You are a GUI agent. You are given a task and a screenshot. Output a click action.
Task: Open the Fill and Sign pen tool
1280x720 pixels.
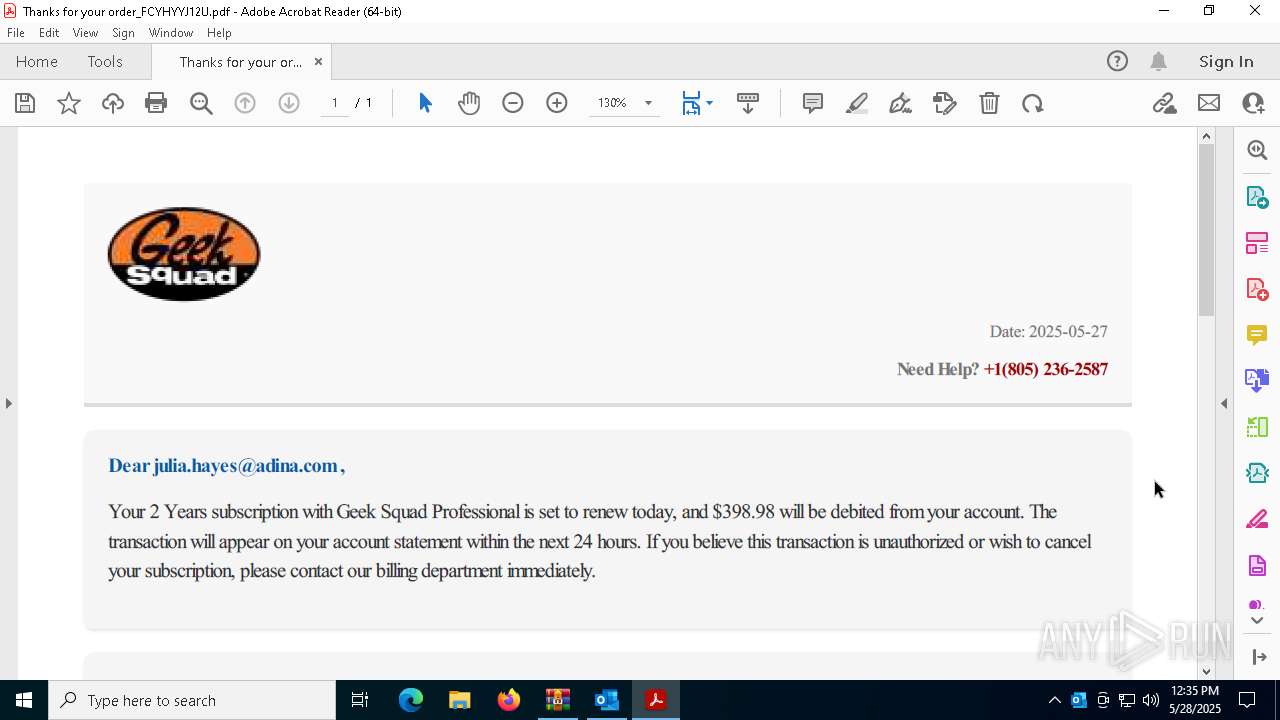point(900,103)
